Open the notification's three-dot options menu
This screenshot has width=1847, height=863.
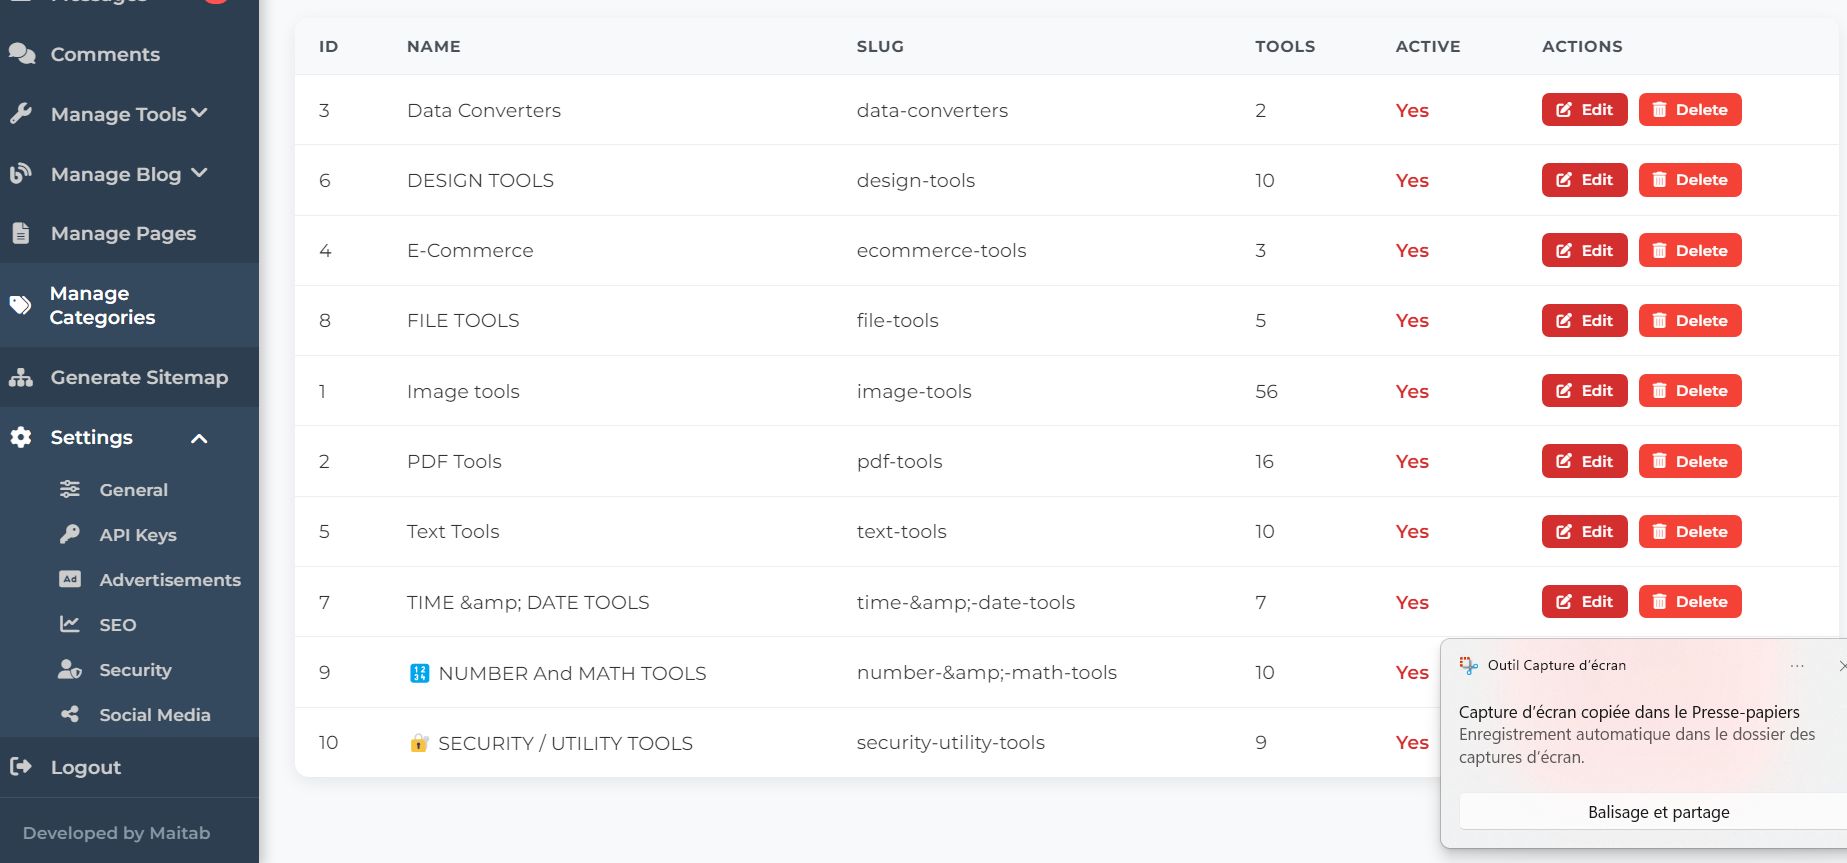1797,666
